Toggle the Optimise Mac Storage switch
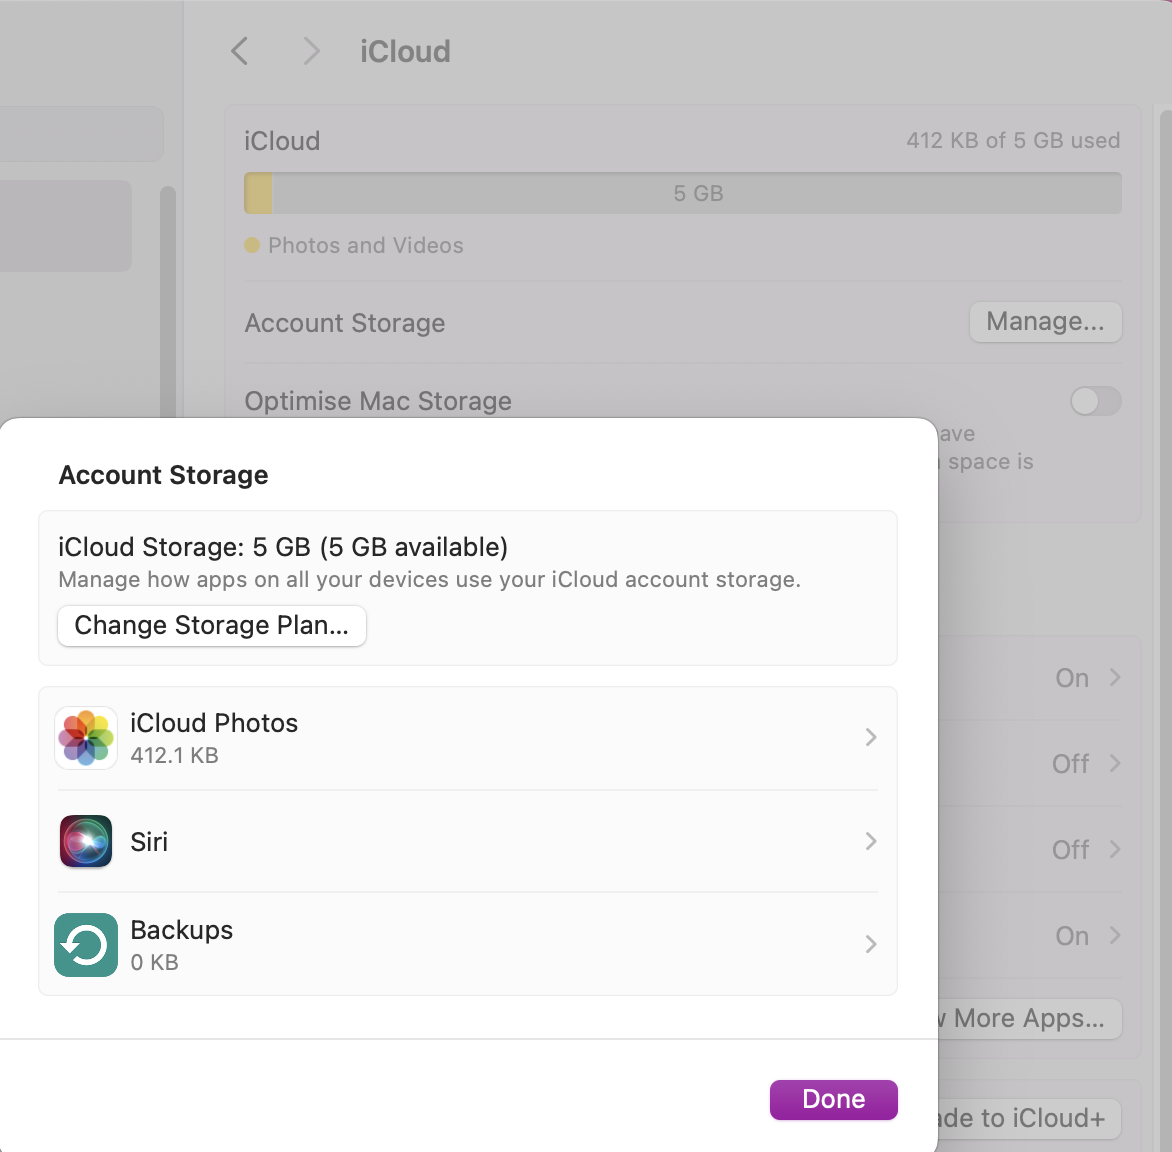Viewport: 1172px width, 1152px height. point(1096,401)
